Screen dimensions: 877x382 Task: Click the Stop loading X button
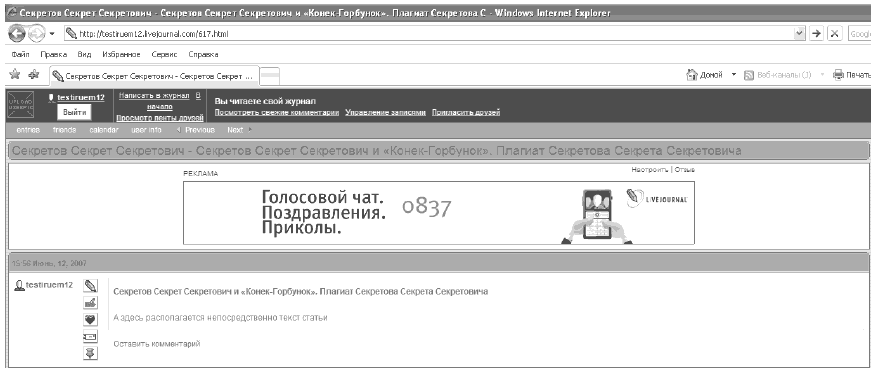tap(834, 34)
